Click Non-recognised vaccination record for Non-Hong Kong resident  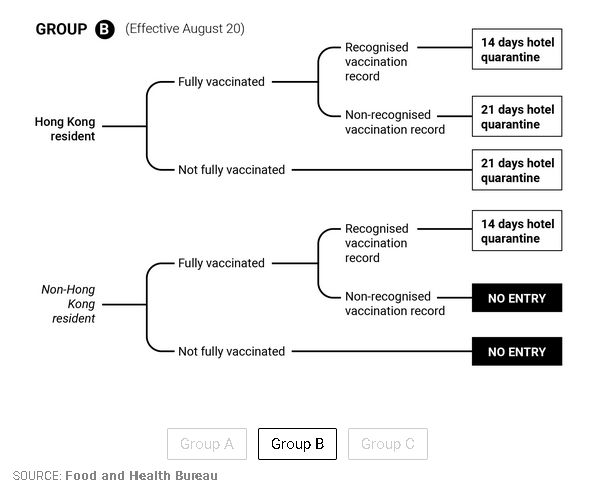pos(395,304)
